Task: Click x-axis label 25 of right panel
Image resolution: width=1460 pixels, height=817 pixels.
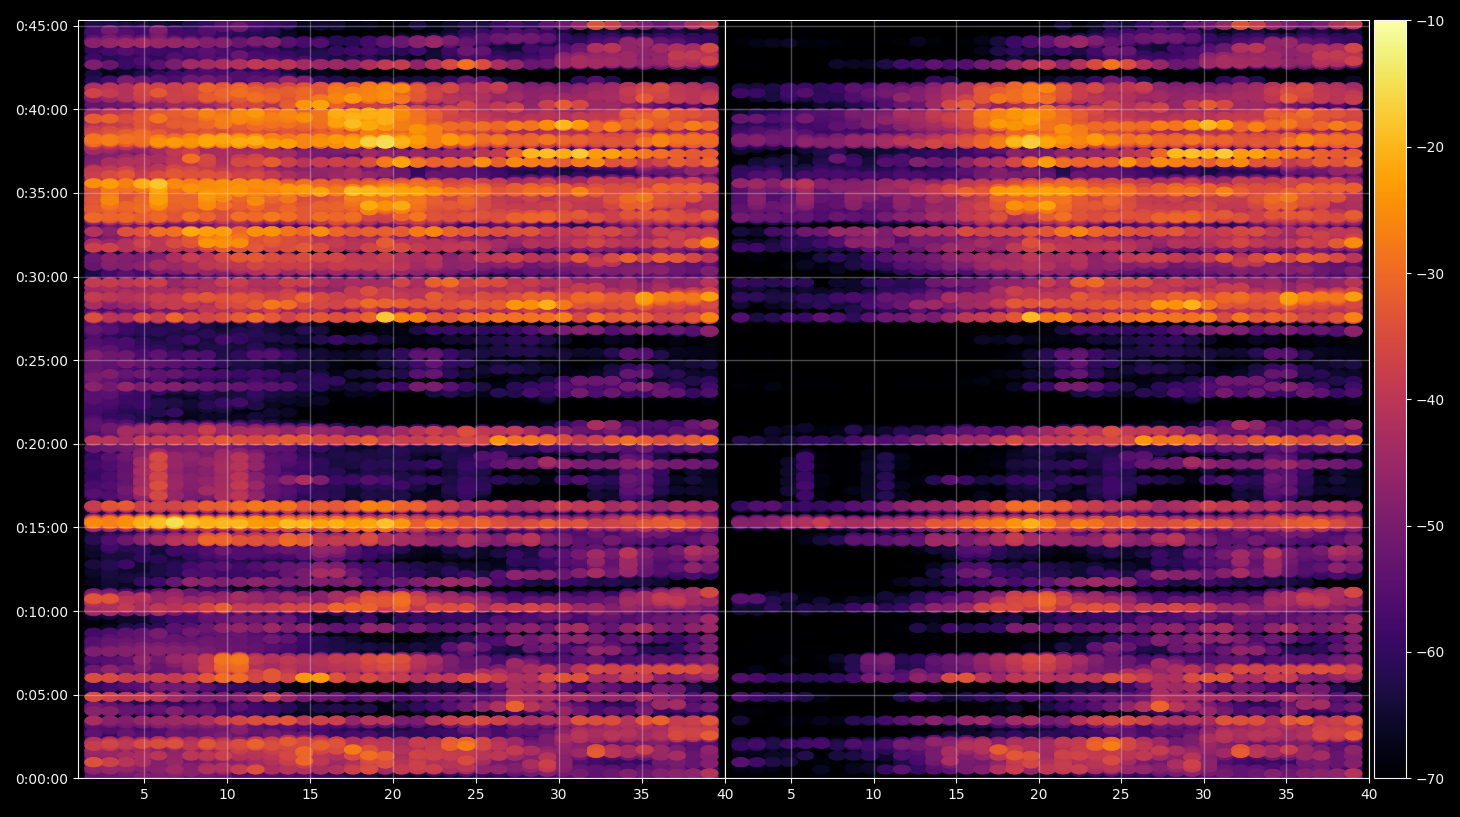Action: 1121,795
